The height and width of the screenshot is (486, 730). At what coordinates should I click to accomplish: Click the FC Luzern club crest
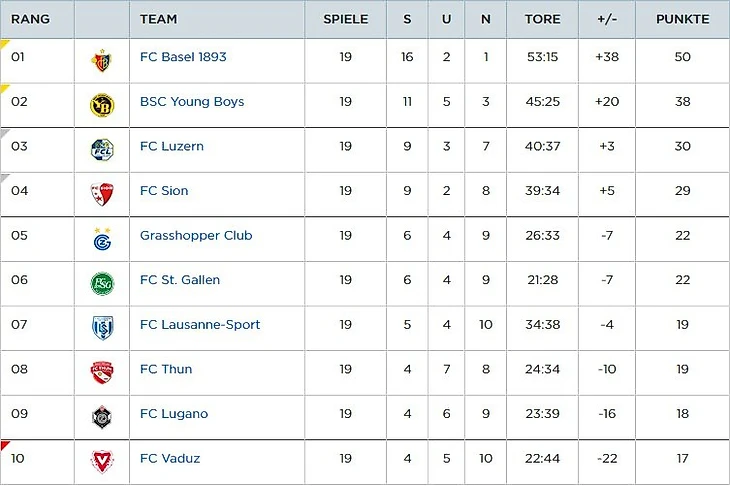102,148
